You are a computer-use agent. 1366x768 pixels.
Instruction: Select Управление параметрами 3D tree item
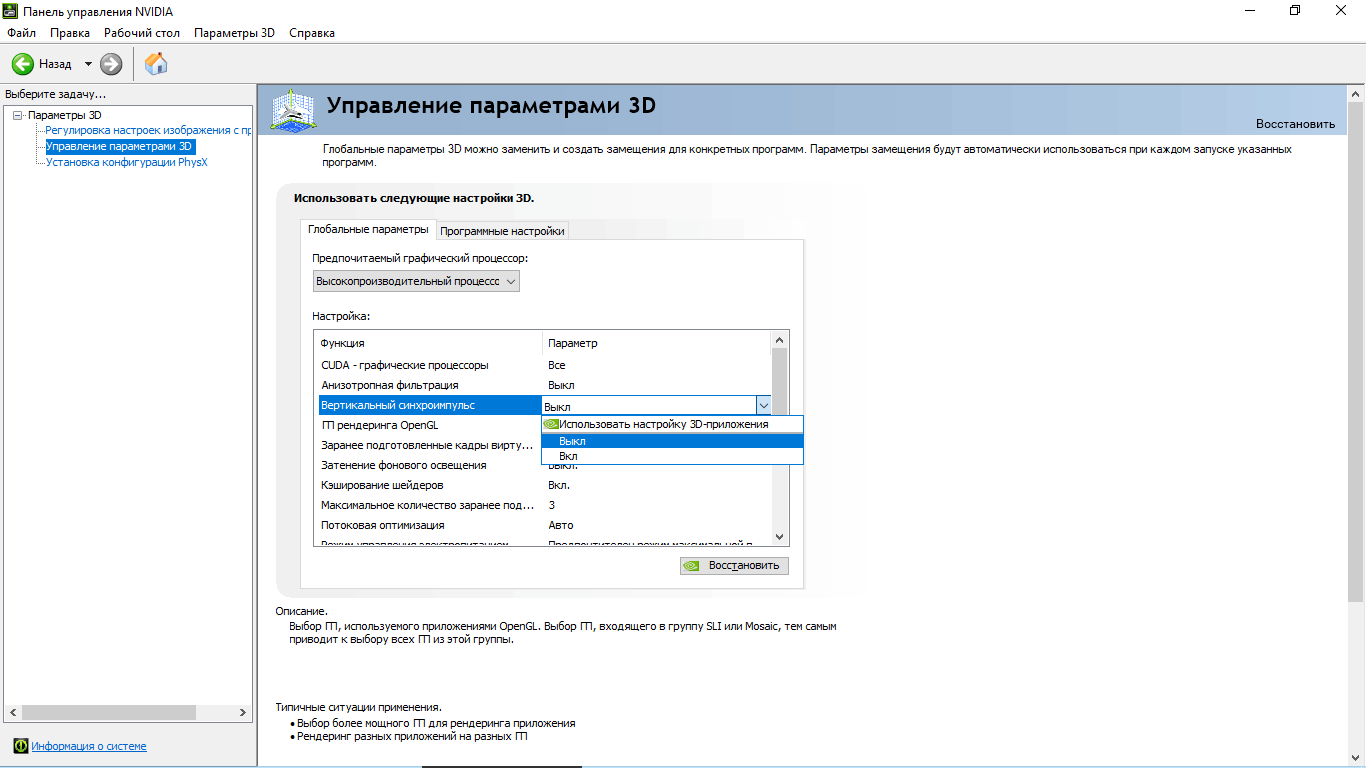120,146
